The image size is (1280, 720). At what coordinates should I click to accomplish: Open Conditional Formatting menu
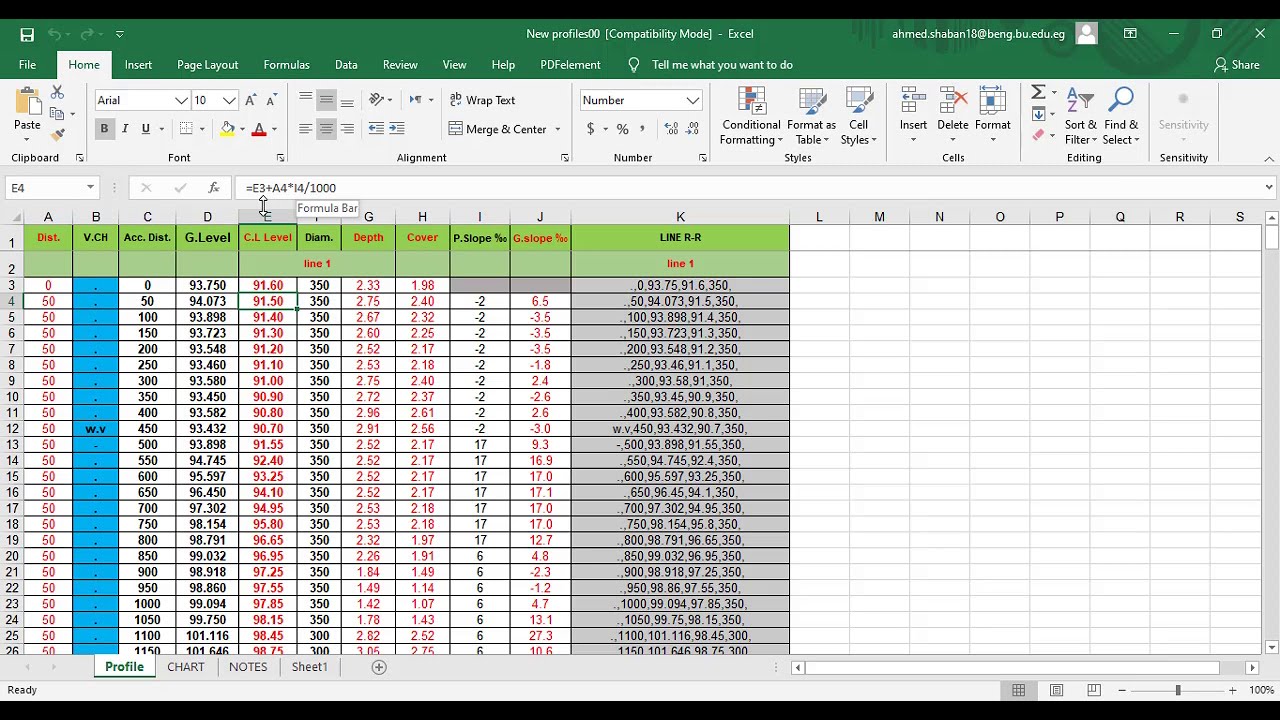click(752, 116)
